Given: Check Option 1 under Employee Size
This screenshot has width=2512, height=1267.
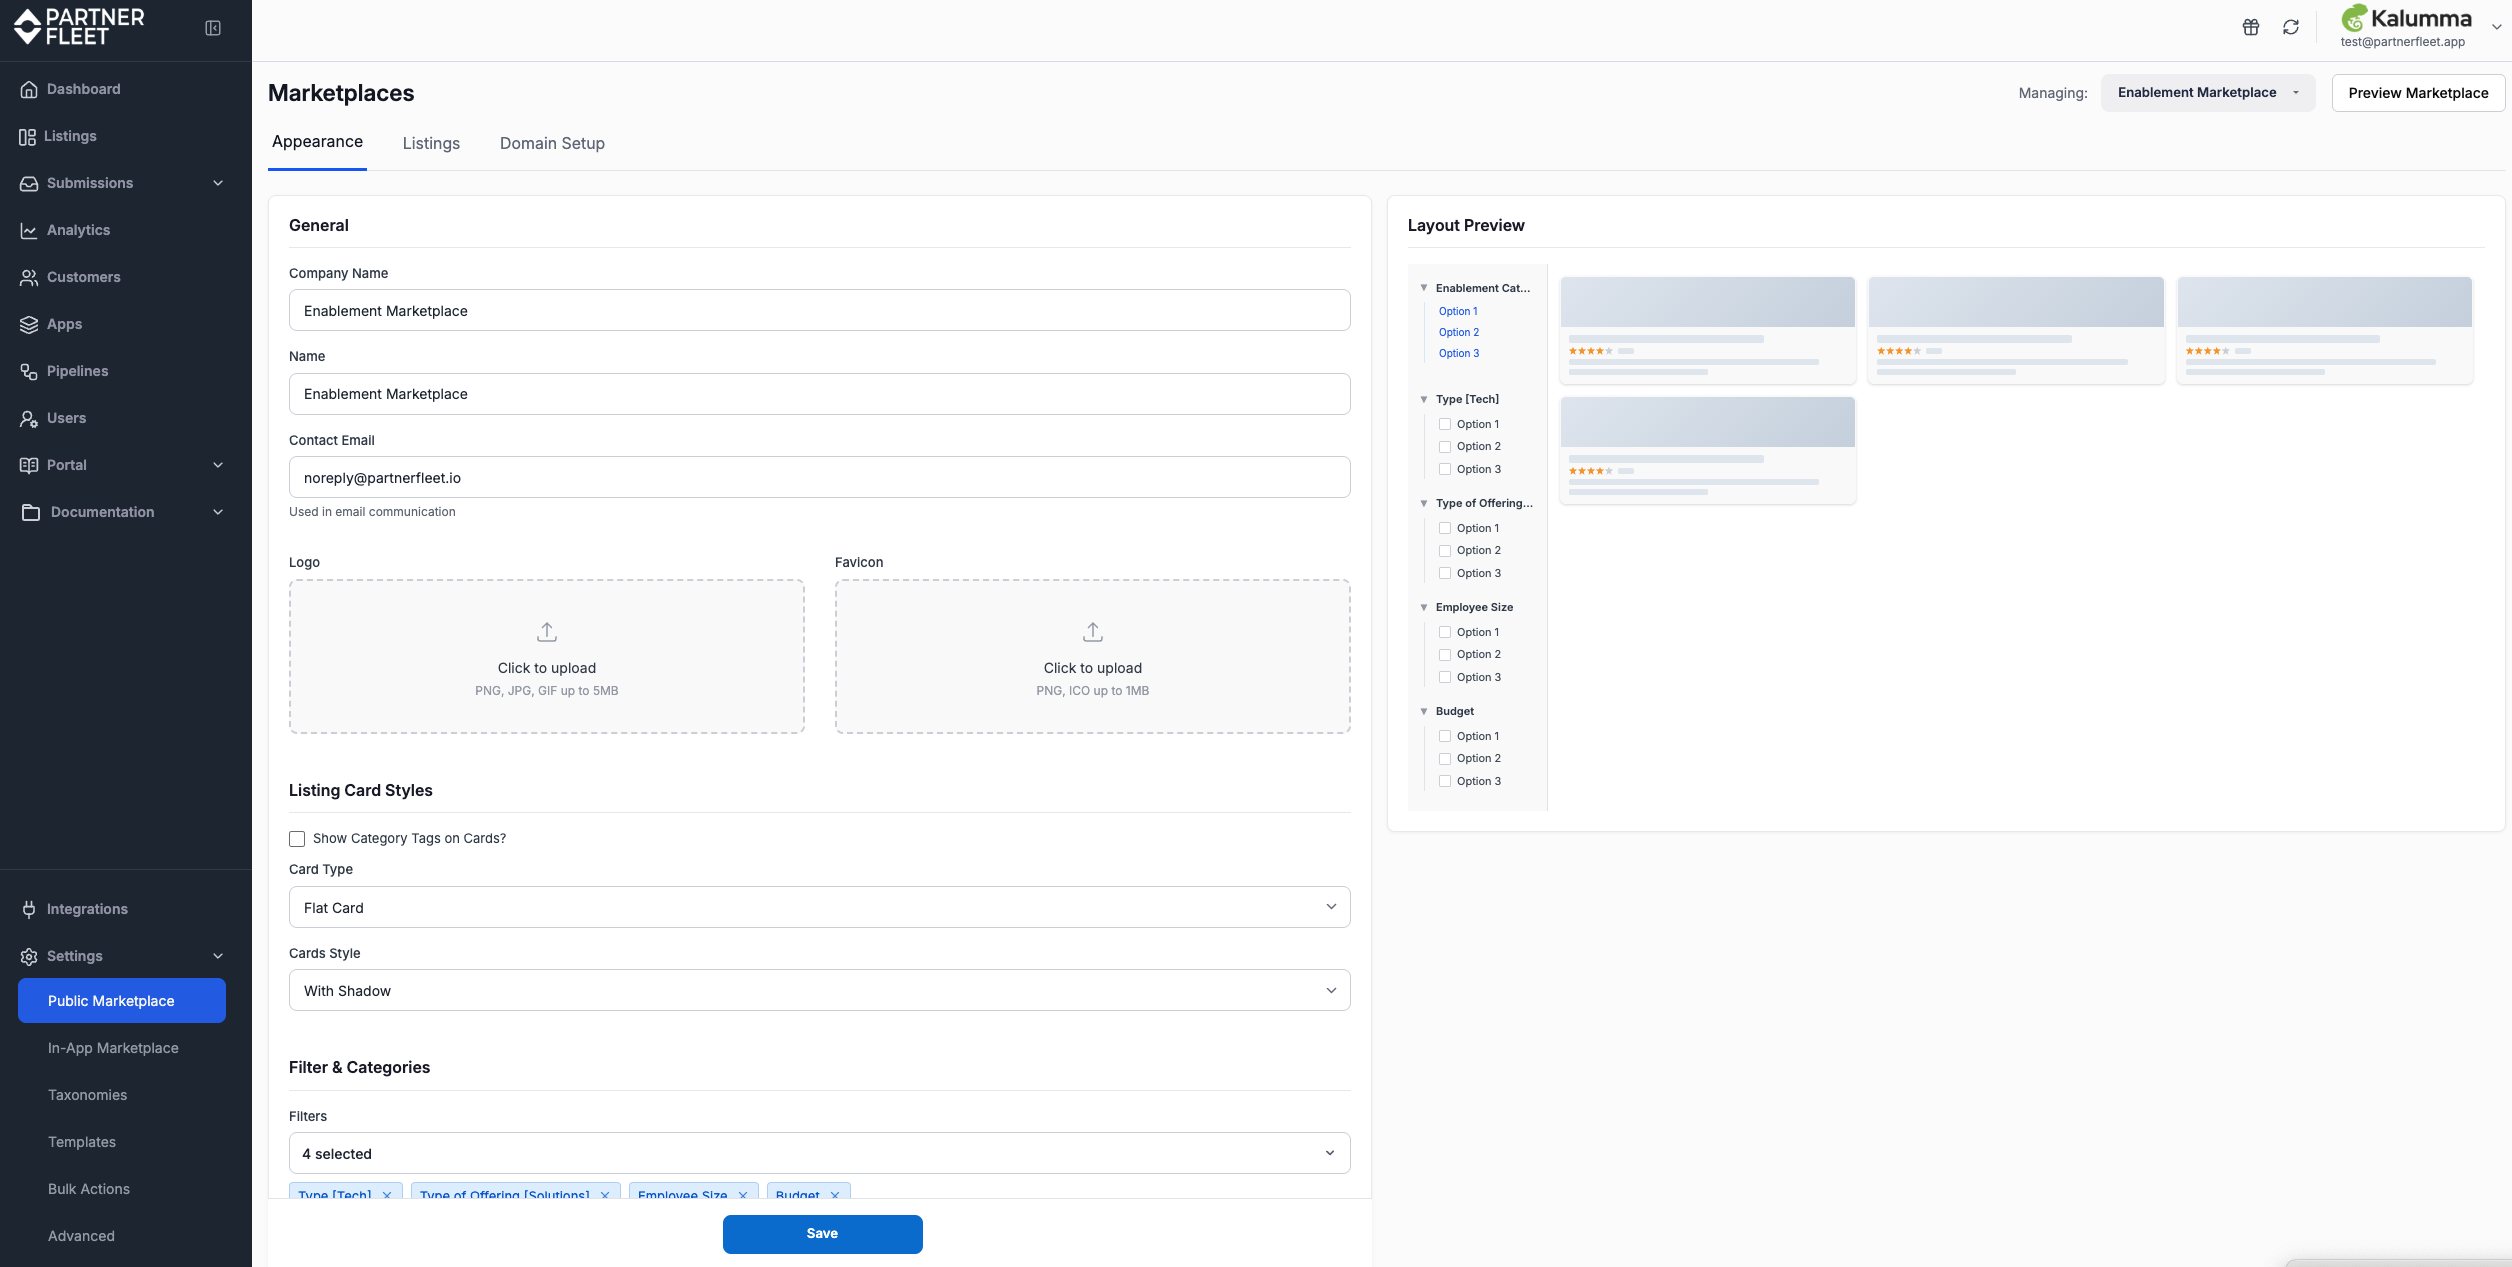Looking at the screenshot, I should point(1445,632).
